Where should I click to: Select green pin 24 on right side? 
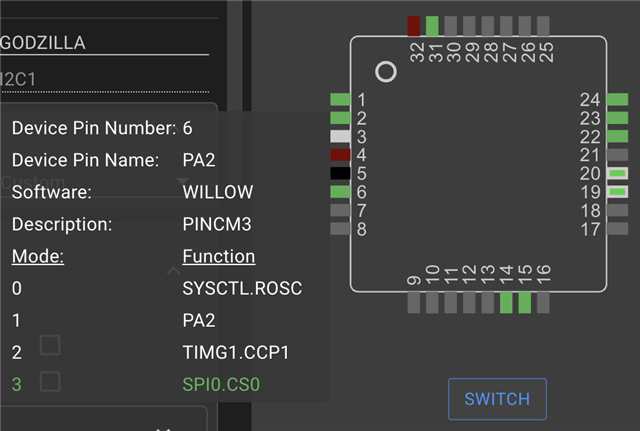[618, 99]
